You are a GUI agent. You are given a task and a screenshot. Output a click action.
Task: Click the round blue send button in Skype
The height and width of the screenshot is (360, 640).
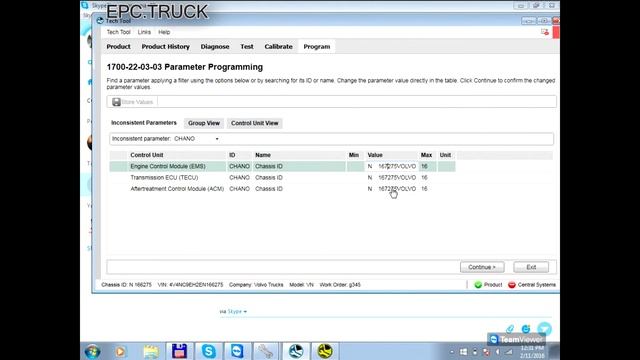(544, 329)
